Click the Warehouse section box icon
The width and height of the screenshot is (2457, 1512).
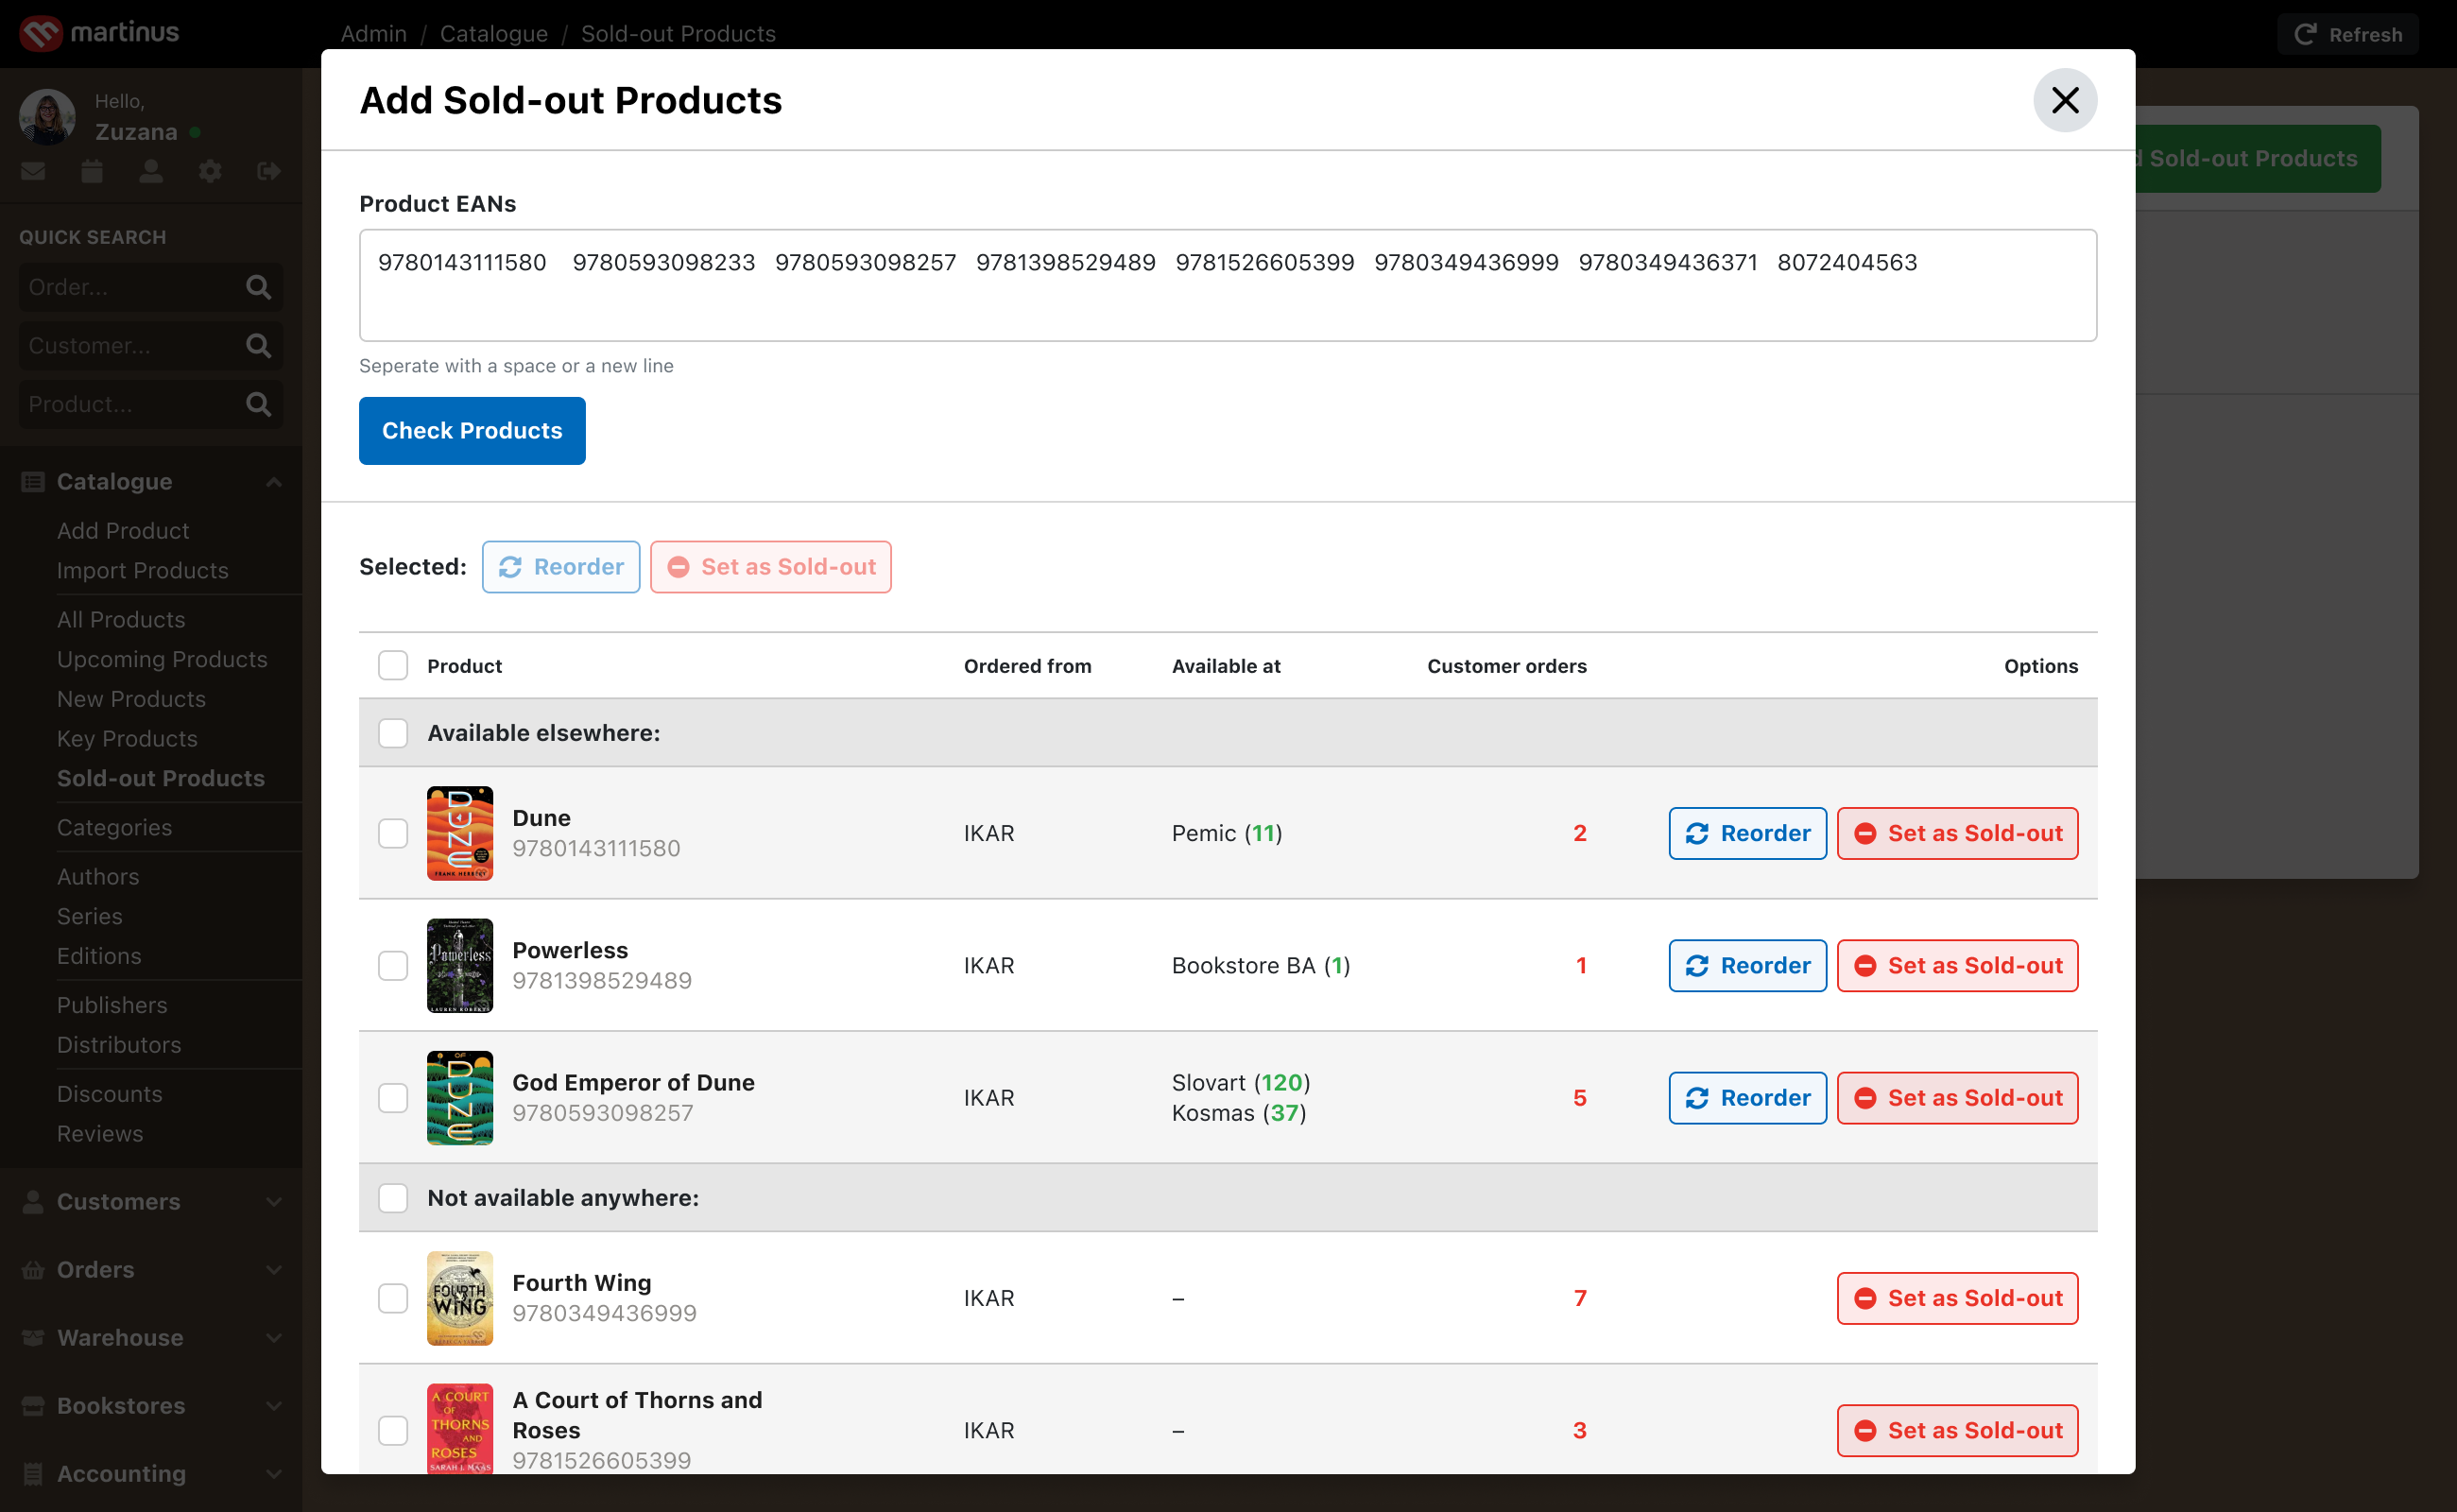click(x=33, y=1337)
